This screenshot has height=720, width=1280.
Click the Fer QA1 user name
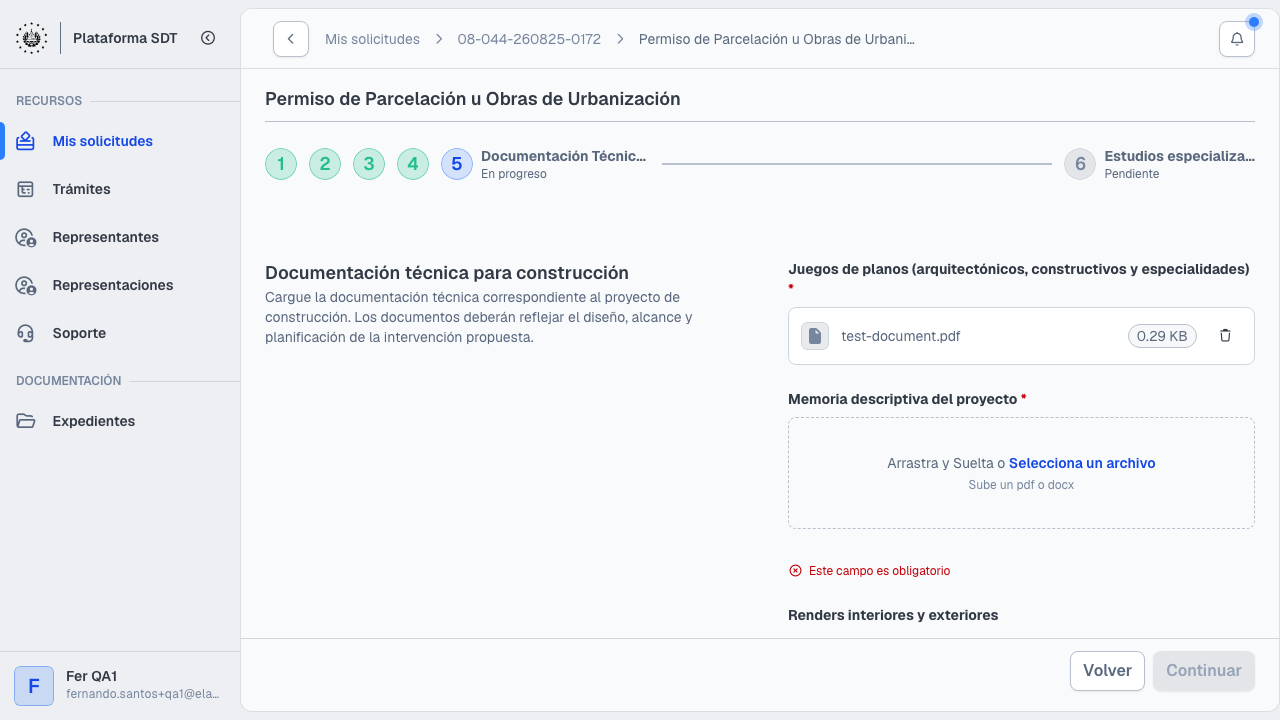[92, 676]
